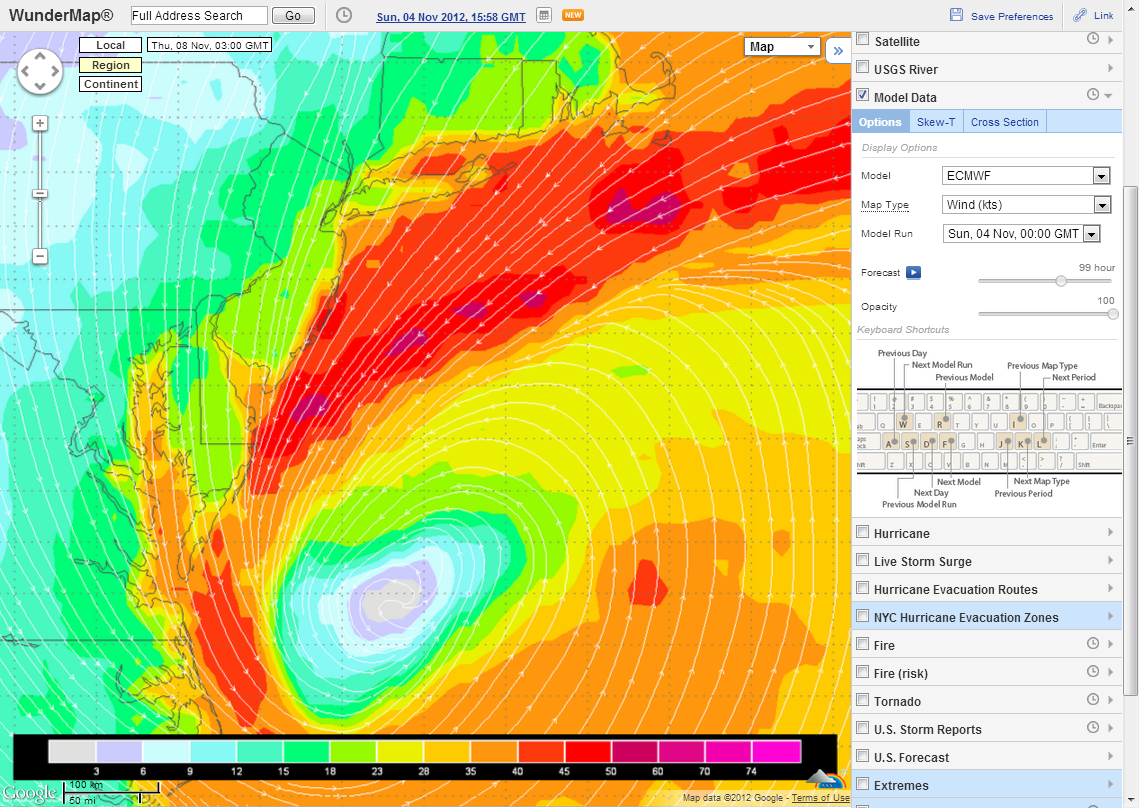This screenshot has height=808, width=1139.
Task: Click the Map Type label link
Action: 885,205
